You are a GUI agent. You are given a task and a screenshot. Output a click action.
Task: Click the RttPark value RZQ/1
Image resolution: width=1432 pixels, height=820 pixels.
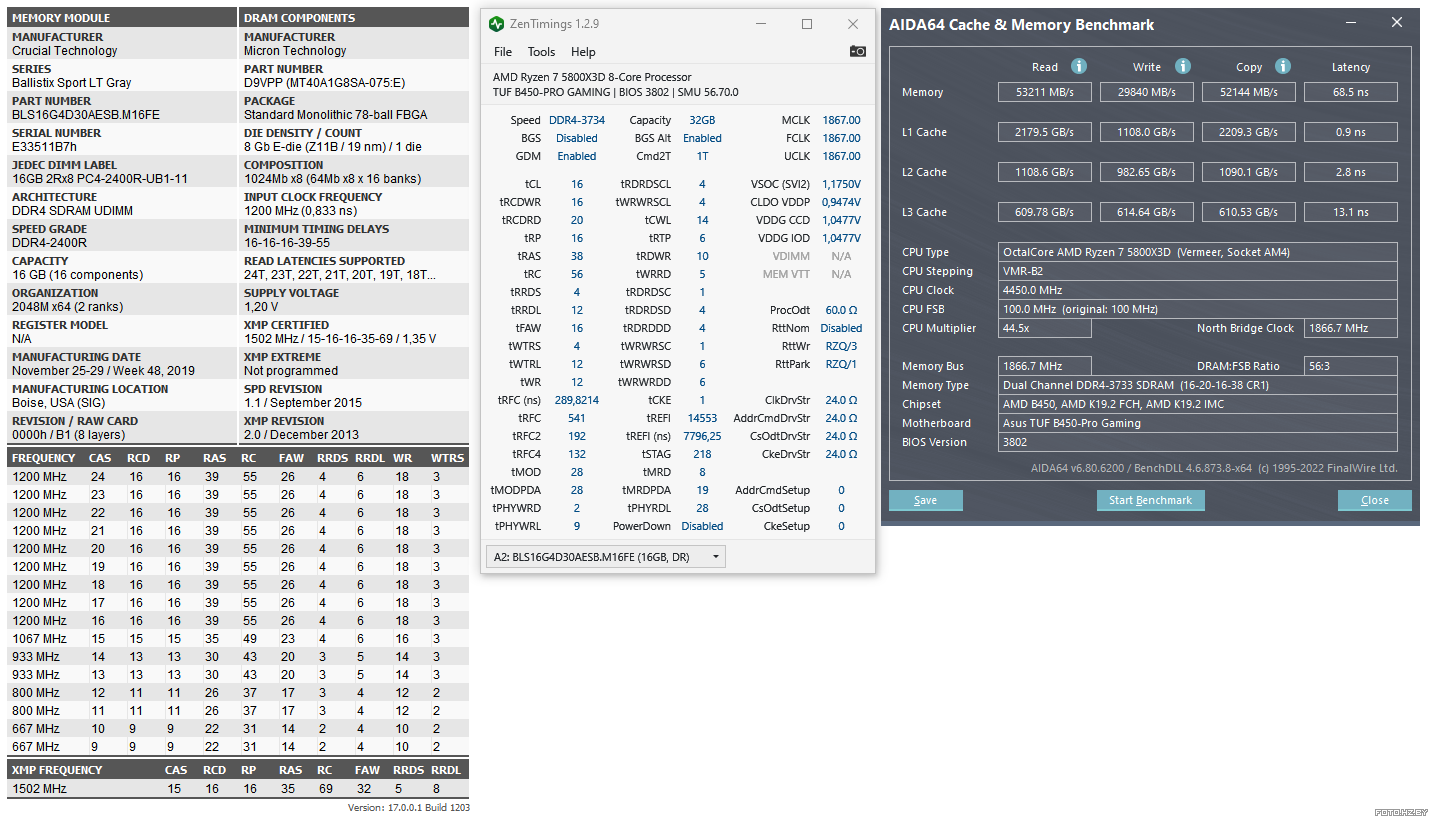tap(841, 364)
